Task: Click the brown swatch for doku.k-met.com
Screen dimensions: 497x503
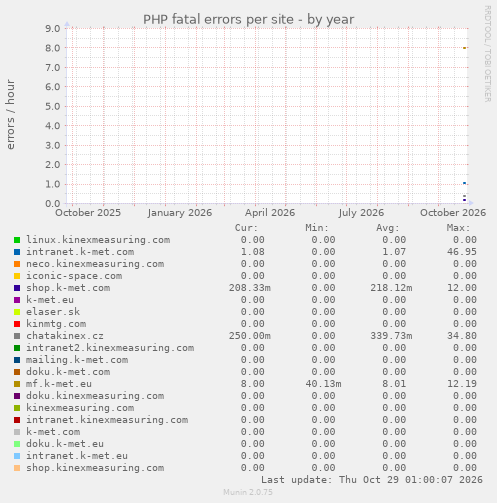Action: (x=17, y=372)
